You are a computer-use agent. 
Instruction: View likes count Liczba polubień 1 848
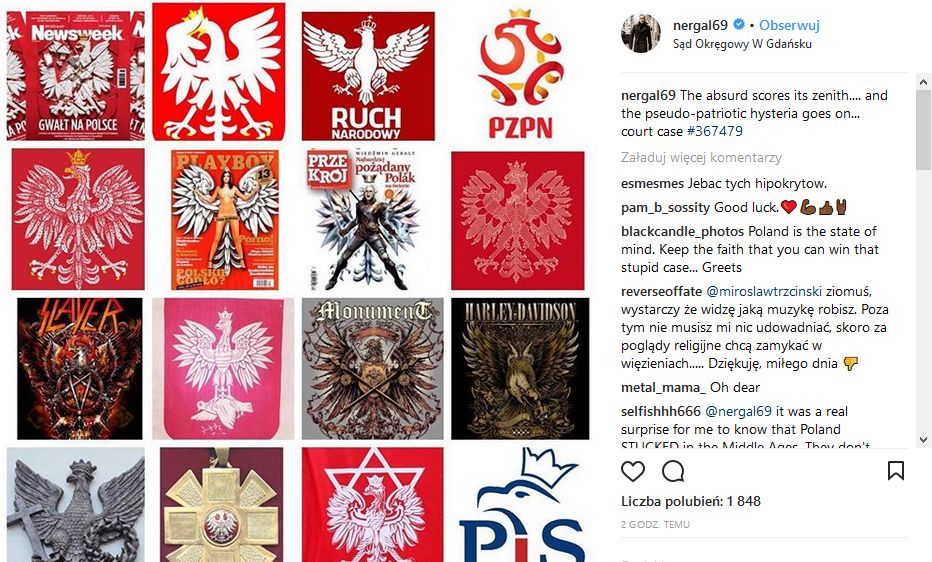click(x=691, y=501)
